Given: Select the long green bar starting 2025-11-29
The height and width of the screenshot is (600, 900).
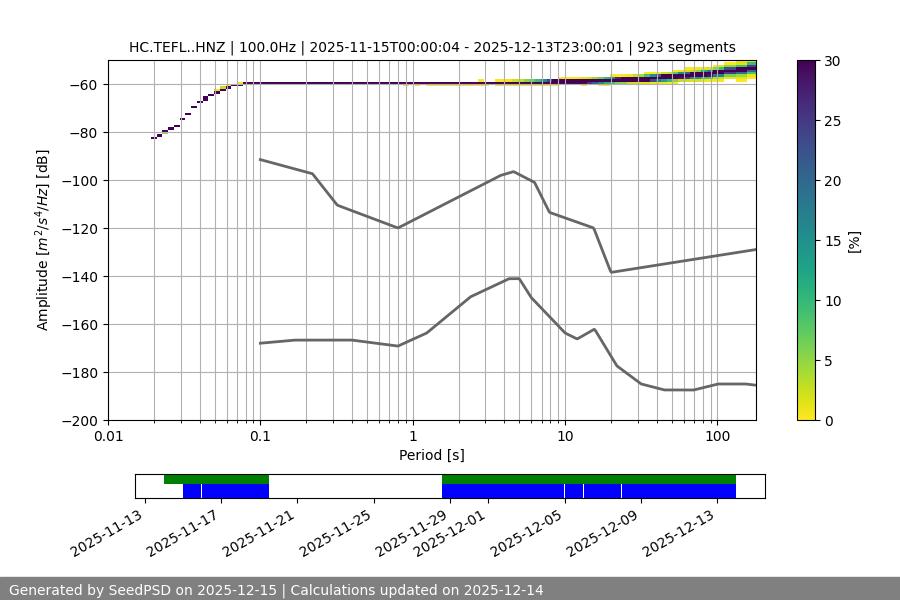Looking at the screenshot, I should (x=588, y=479).
